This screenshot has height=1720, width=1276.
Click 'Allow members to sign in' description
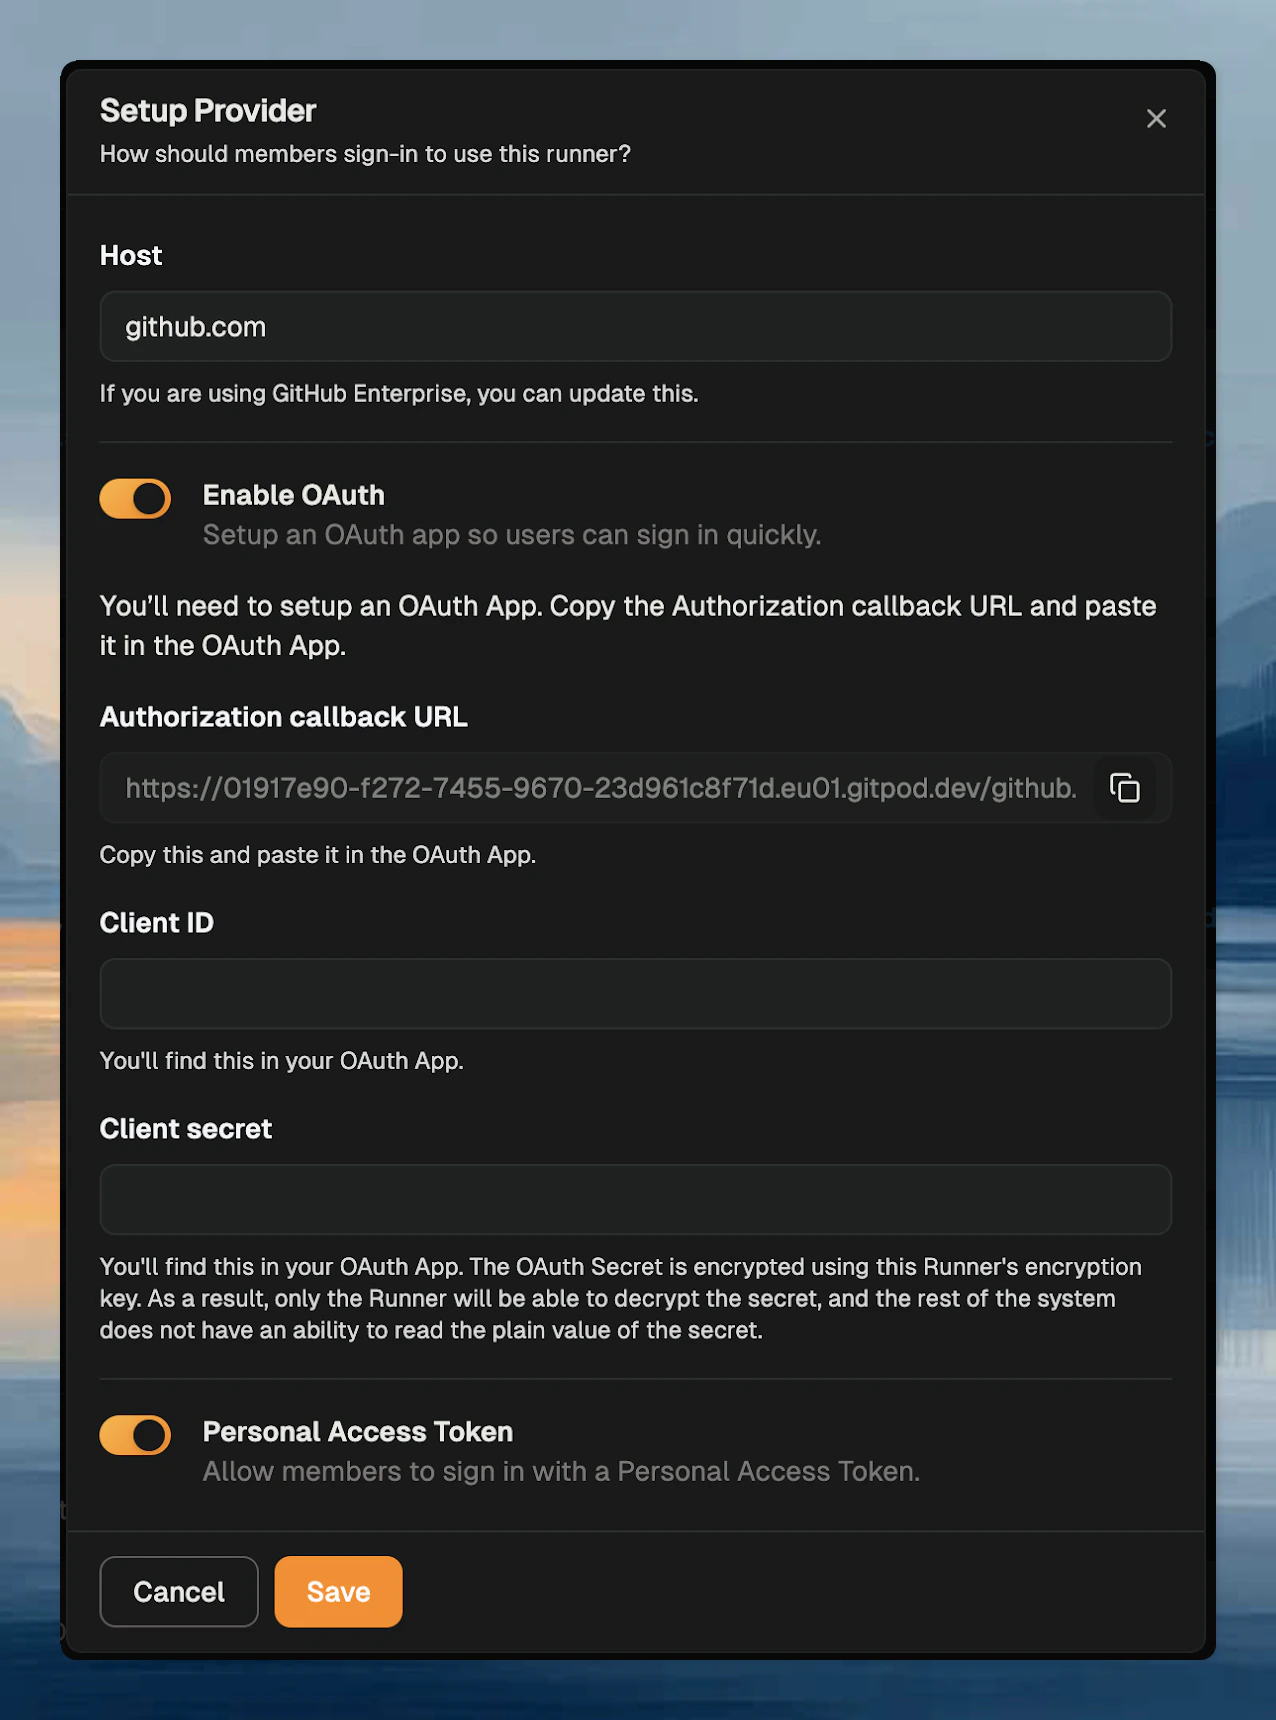(x=561, y=1472)
